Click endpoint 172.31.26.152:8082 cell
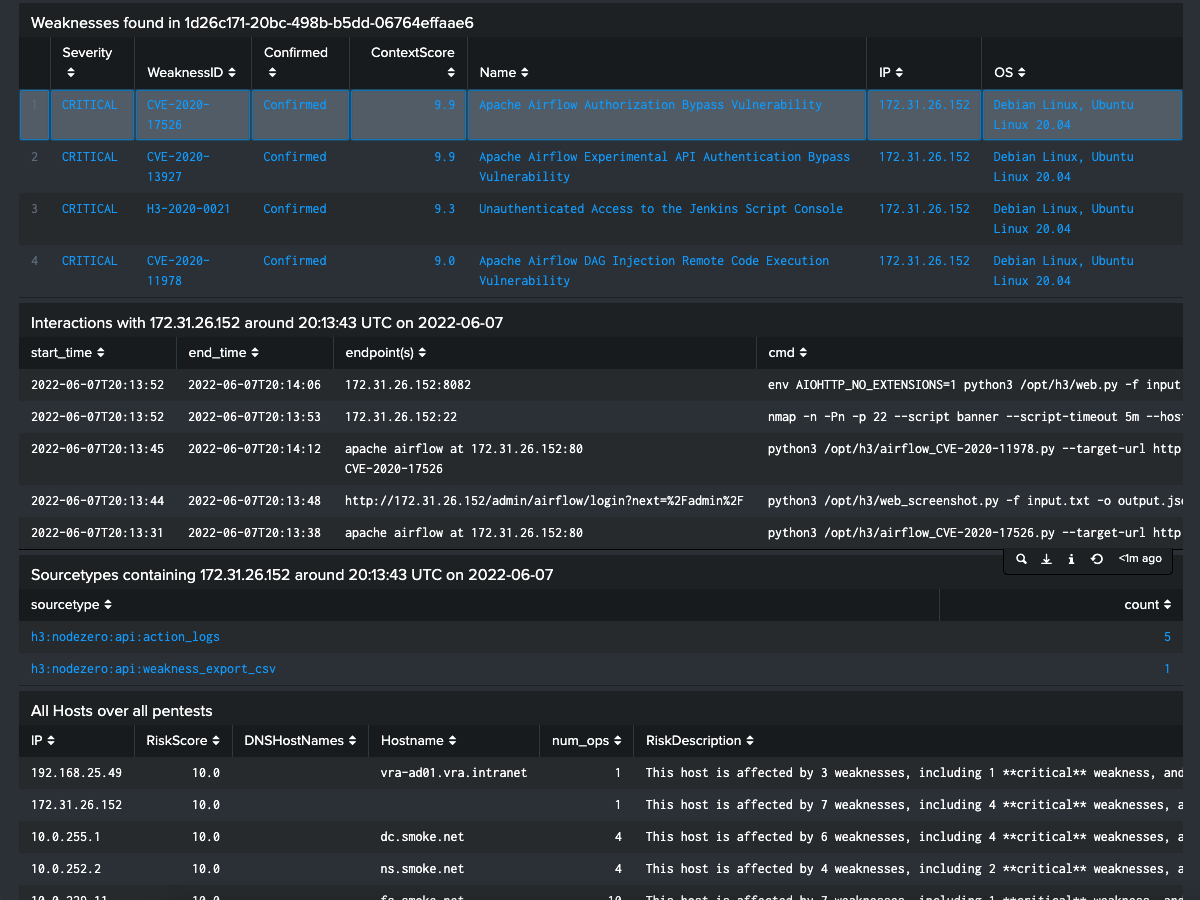Screen dimensions: 1200x900 408,385
